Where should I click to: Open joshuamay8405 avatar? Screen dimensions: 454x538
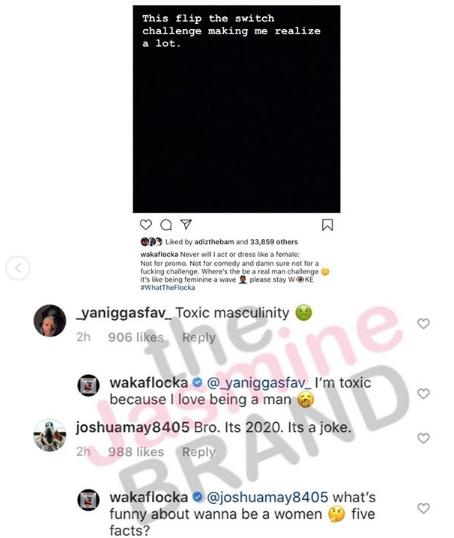click(50, 435)
